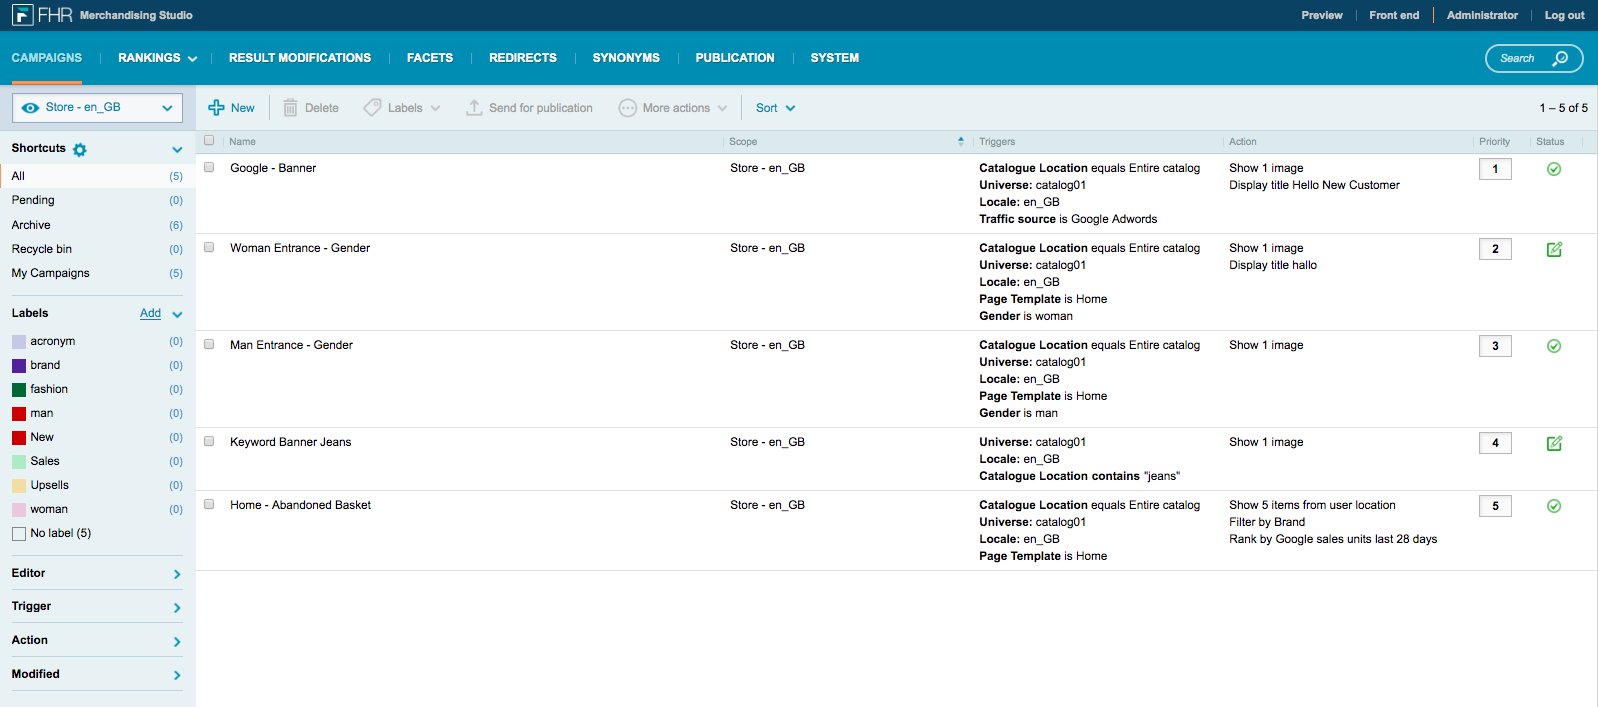This screenshot has width=1598, height=707.
Task: Click the Labels tag icon in toolbar
Action: tap(372, 108)
